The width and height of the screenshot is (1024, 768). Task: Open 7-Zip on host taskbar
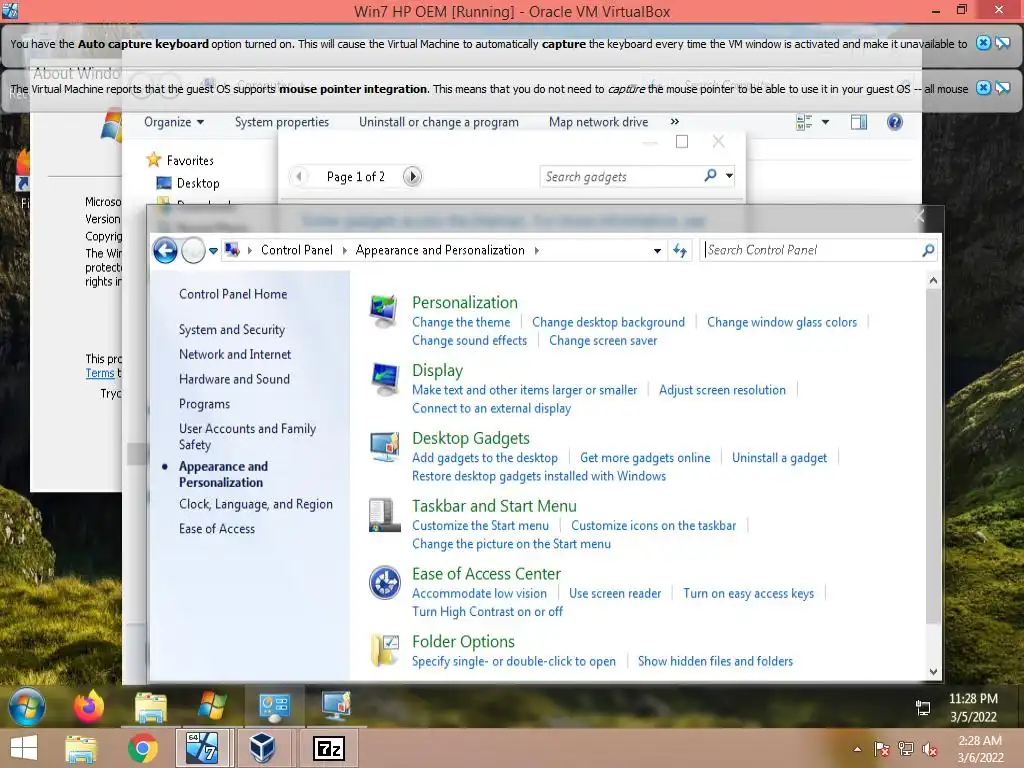click(328, 748)
